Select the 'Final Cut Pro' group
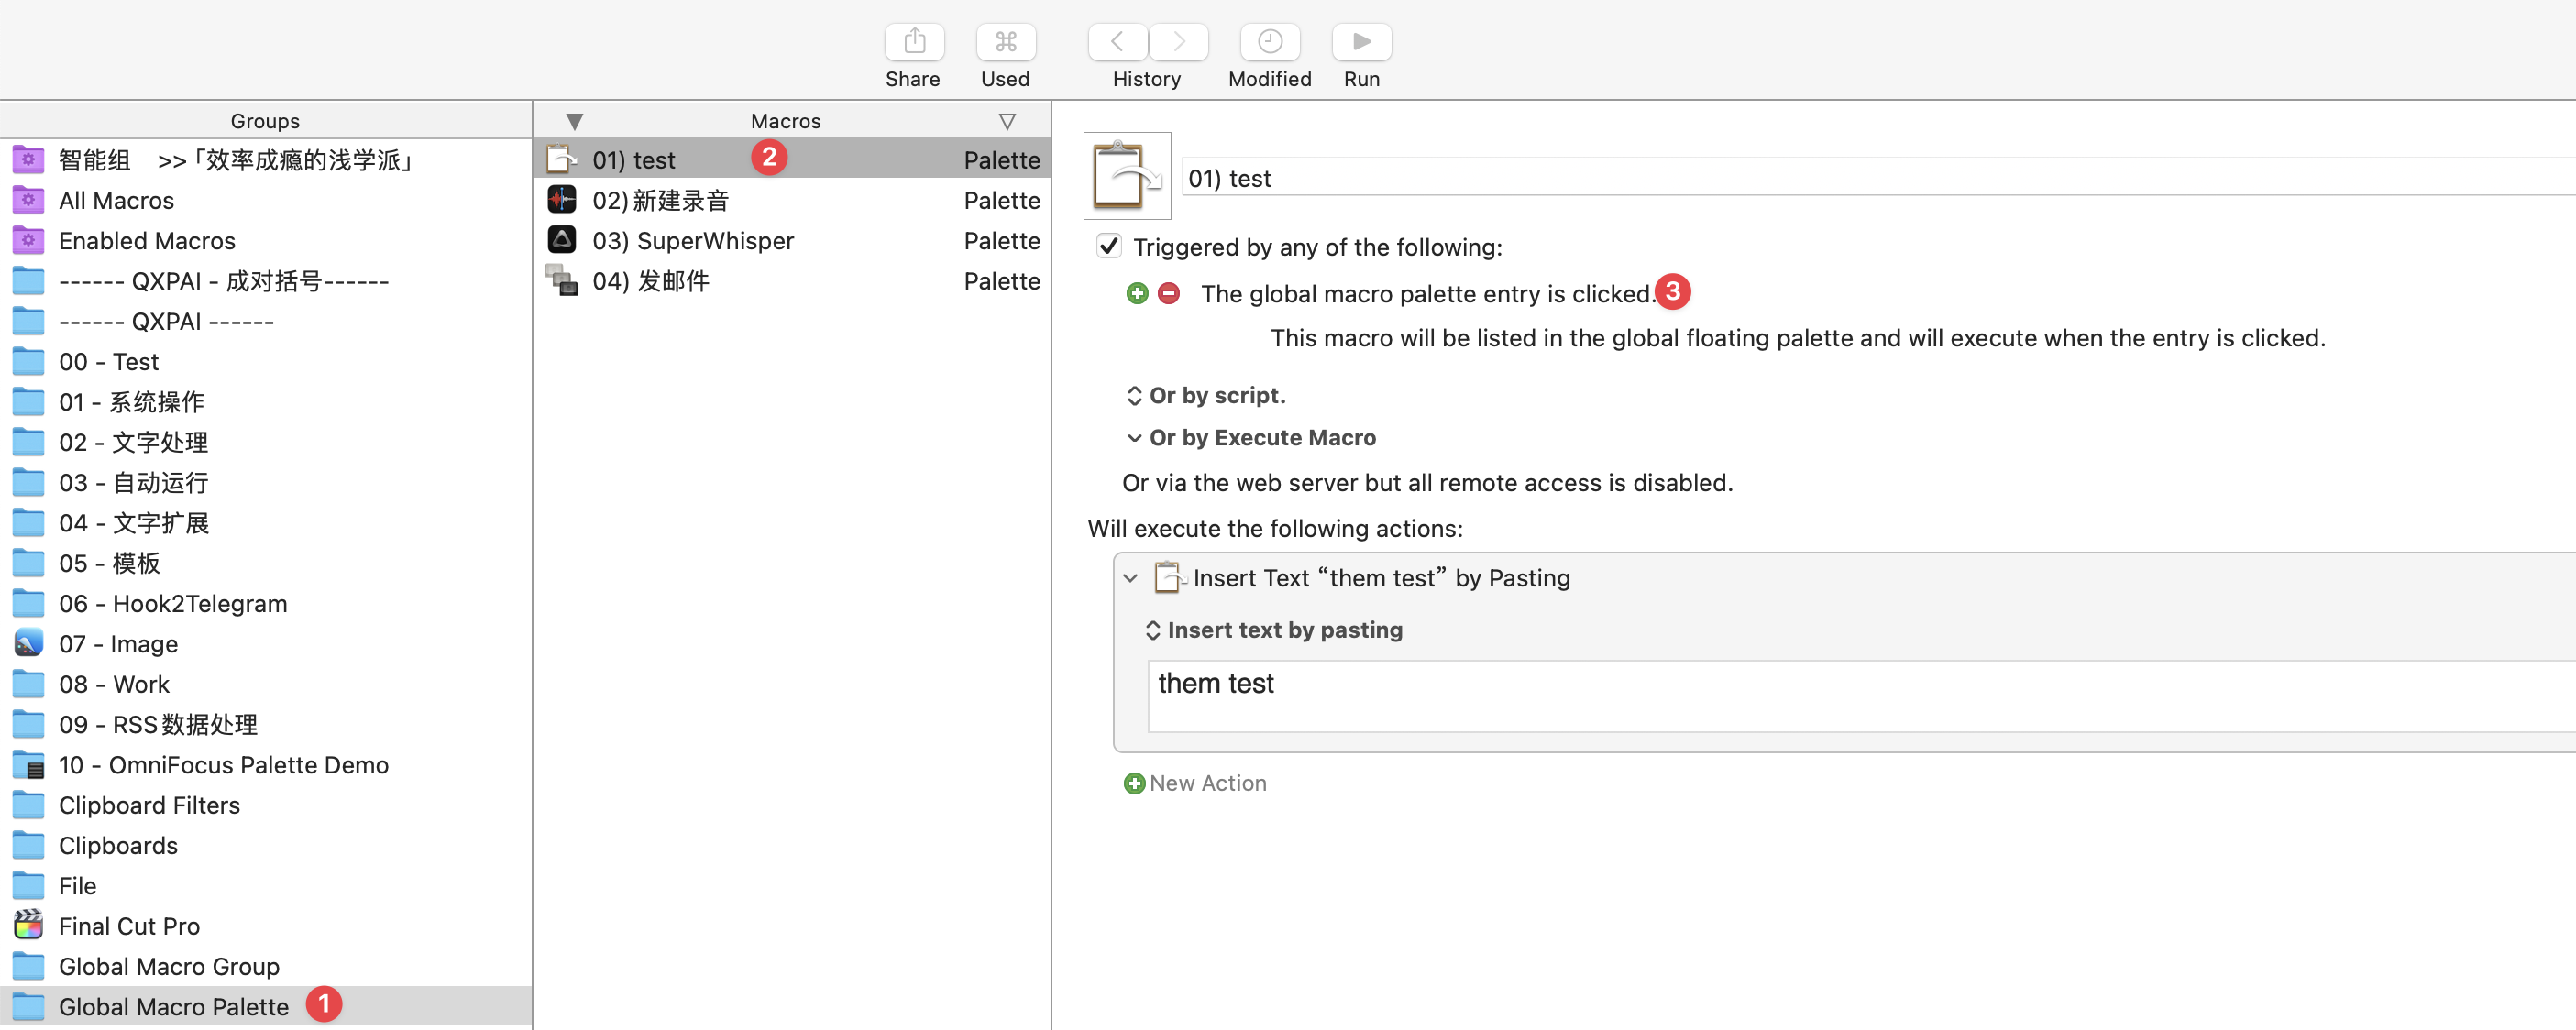The width and height of the screenshot is (2576, 1030). click(x=129, y=926)
